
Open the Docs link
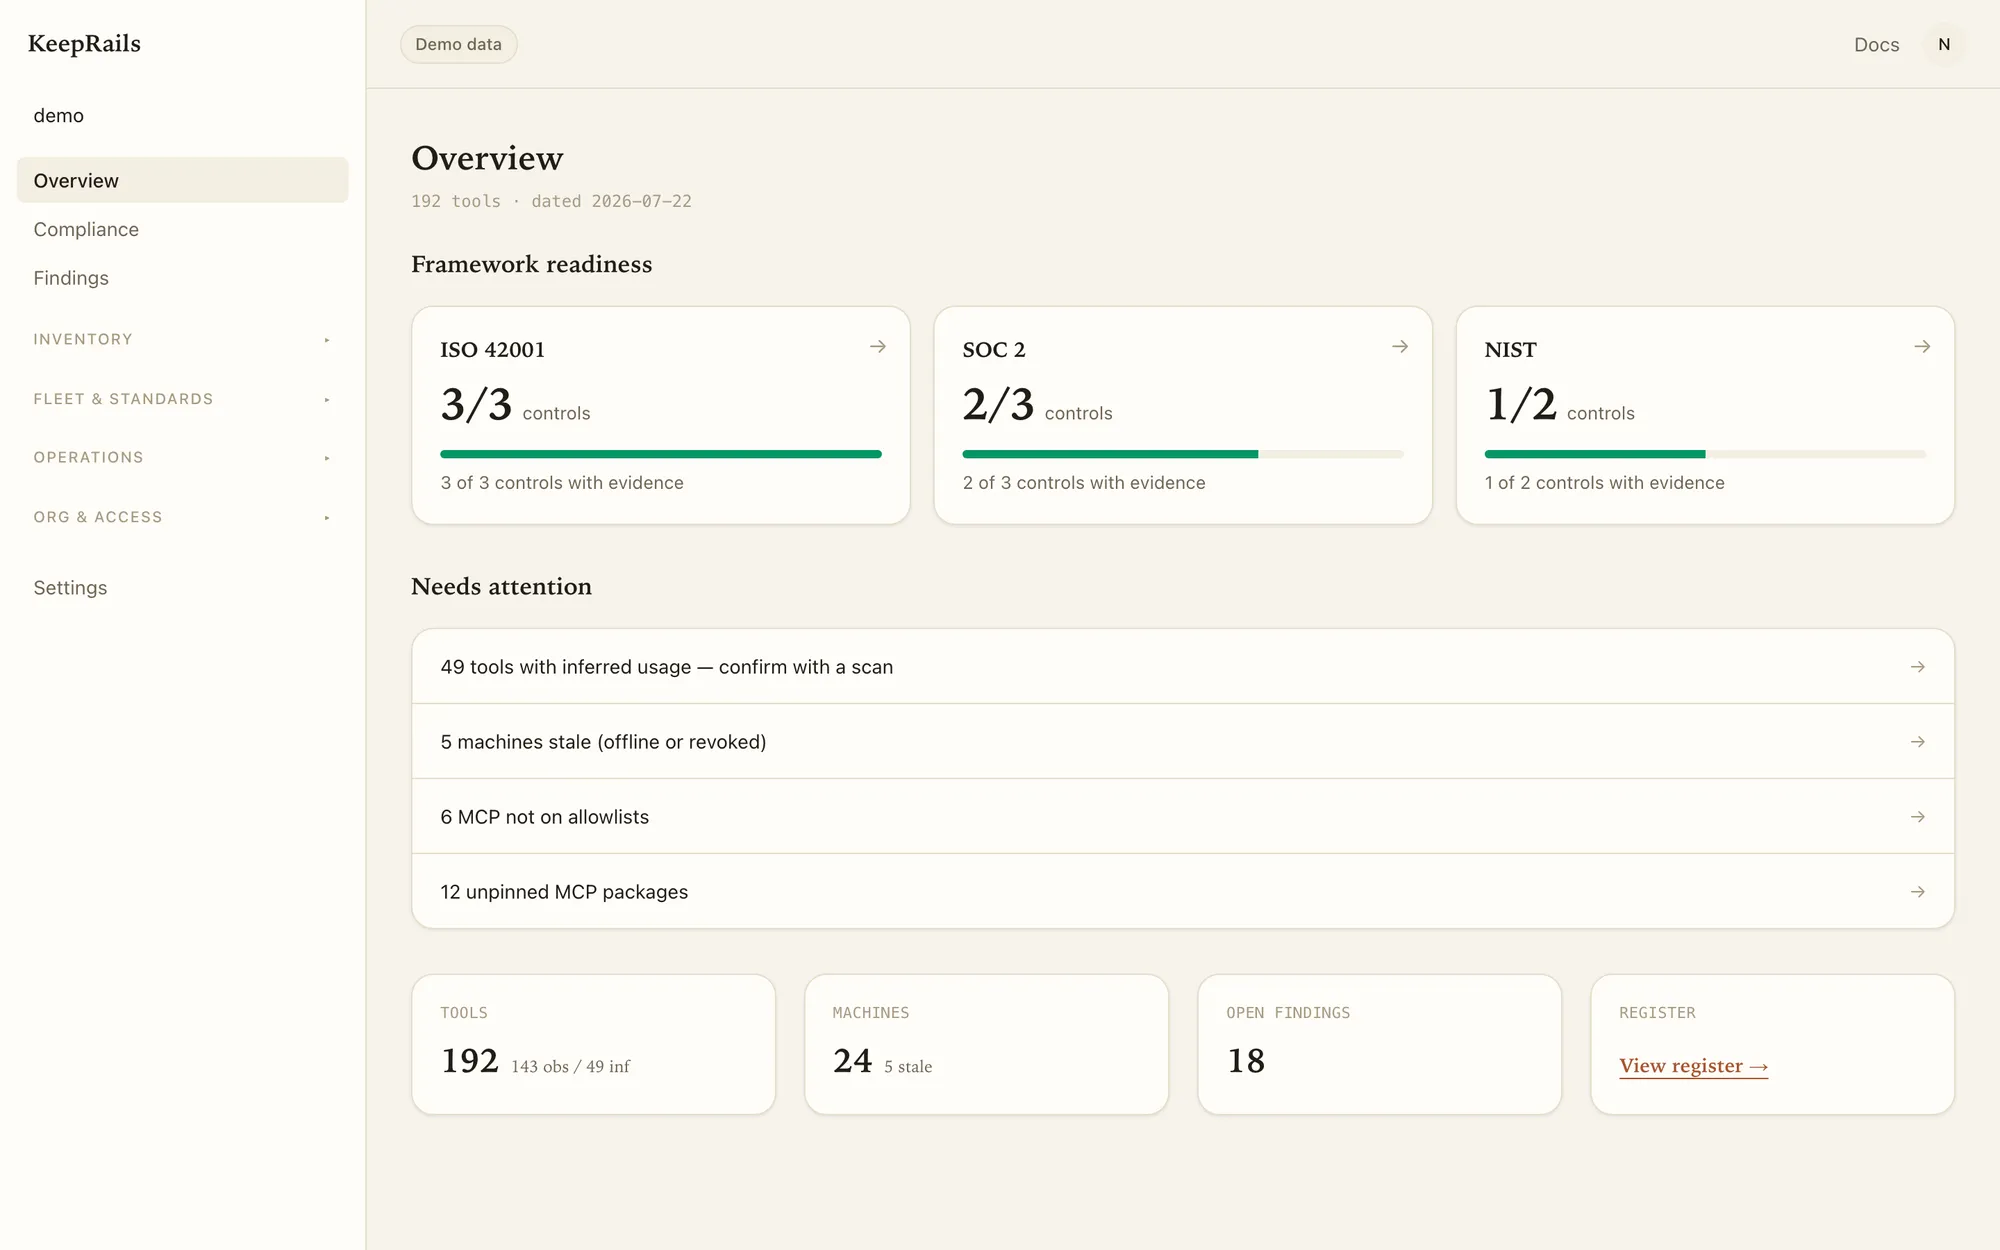pyautogui.click(x=1876, y=45)
